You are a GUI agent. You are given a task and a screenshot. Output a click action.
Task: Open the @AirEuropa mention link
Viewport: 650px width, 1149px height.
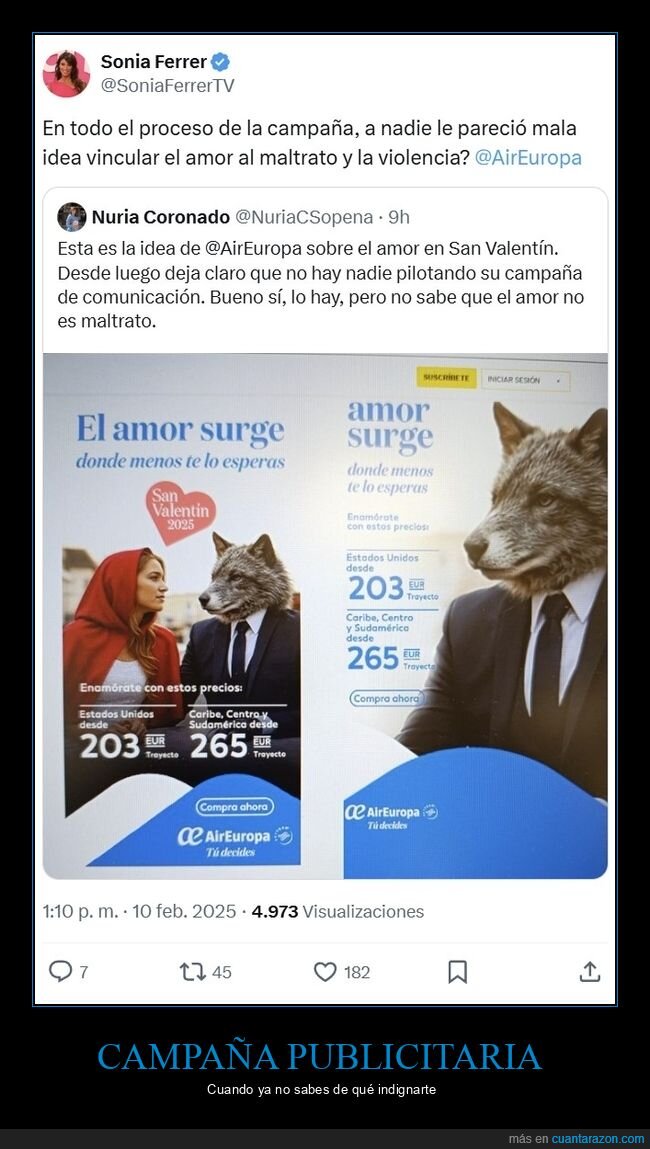[528, 158]
